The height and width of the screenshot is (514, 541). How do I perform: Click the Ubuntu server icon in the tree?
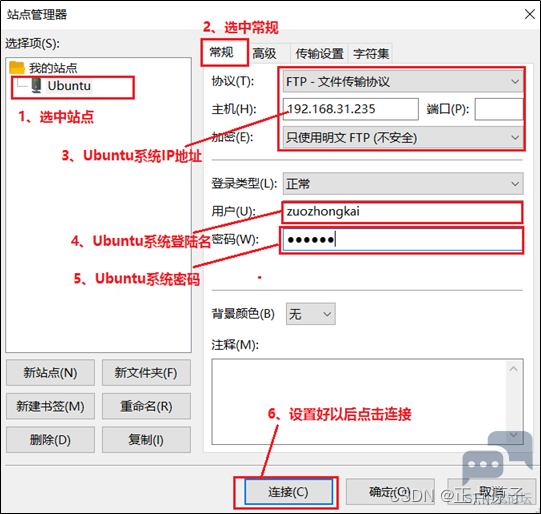(36, 85)
